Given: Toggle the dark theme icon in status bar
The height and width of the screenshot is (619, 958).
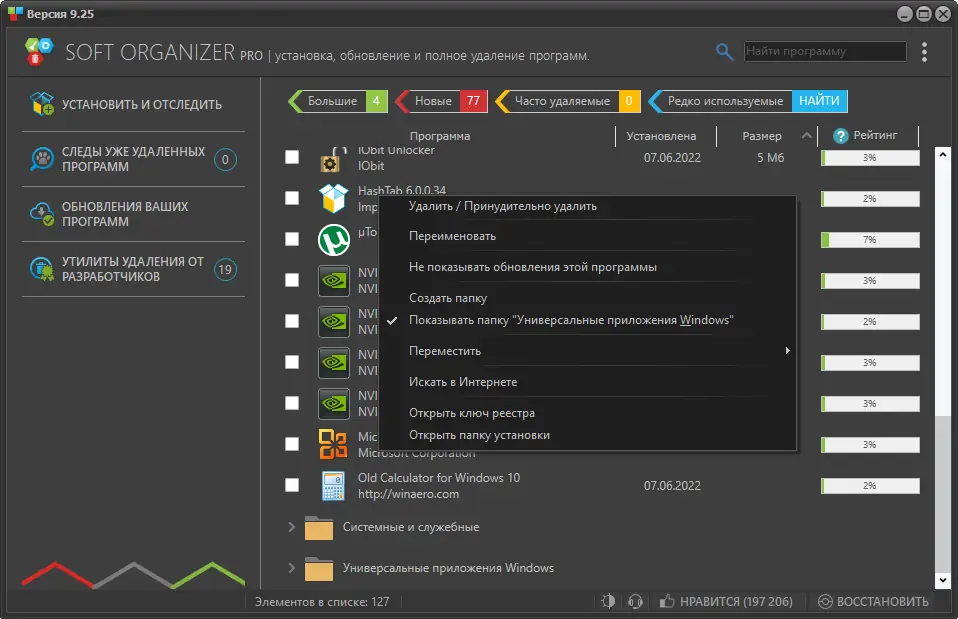Looking at the screenshot, I should pos(608,601).
